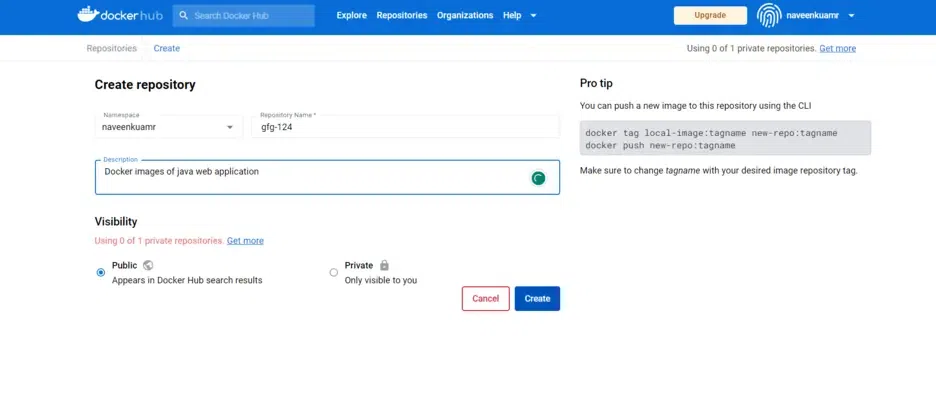Image resolution: width=936 pixels, height=400 pixels.
Task: Click the Repositories breadcrumb tab
Action: point(111,48)
